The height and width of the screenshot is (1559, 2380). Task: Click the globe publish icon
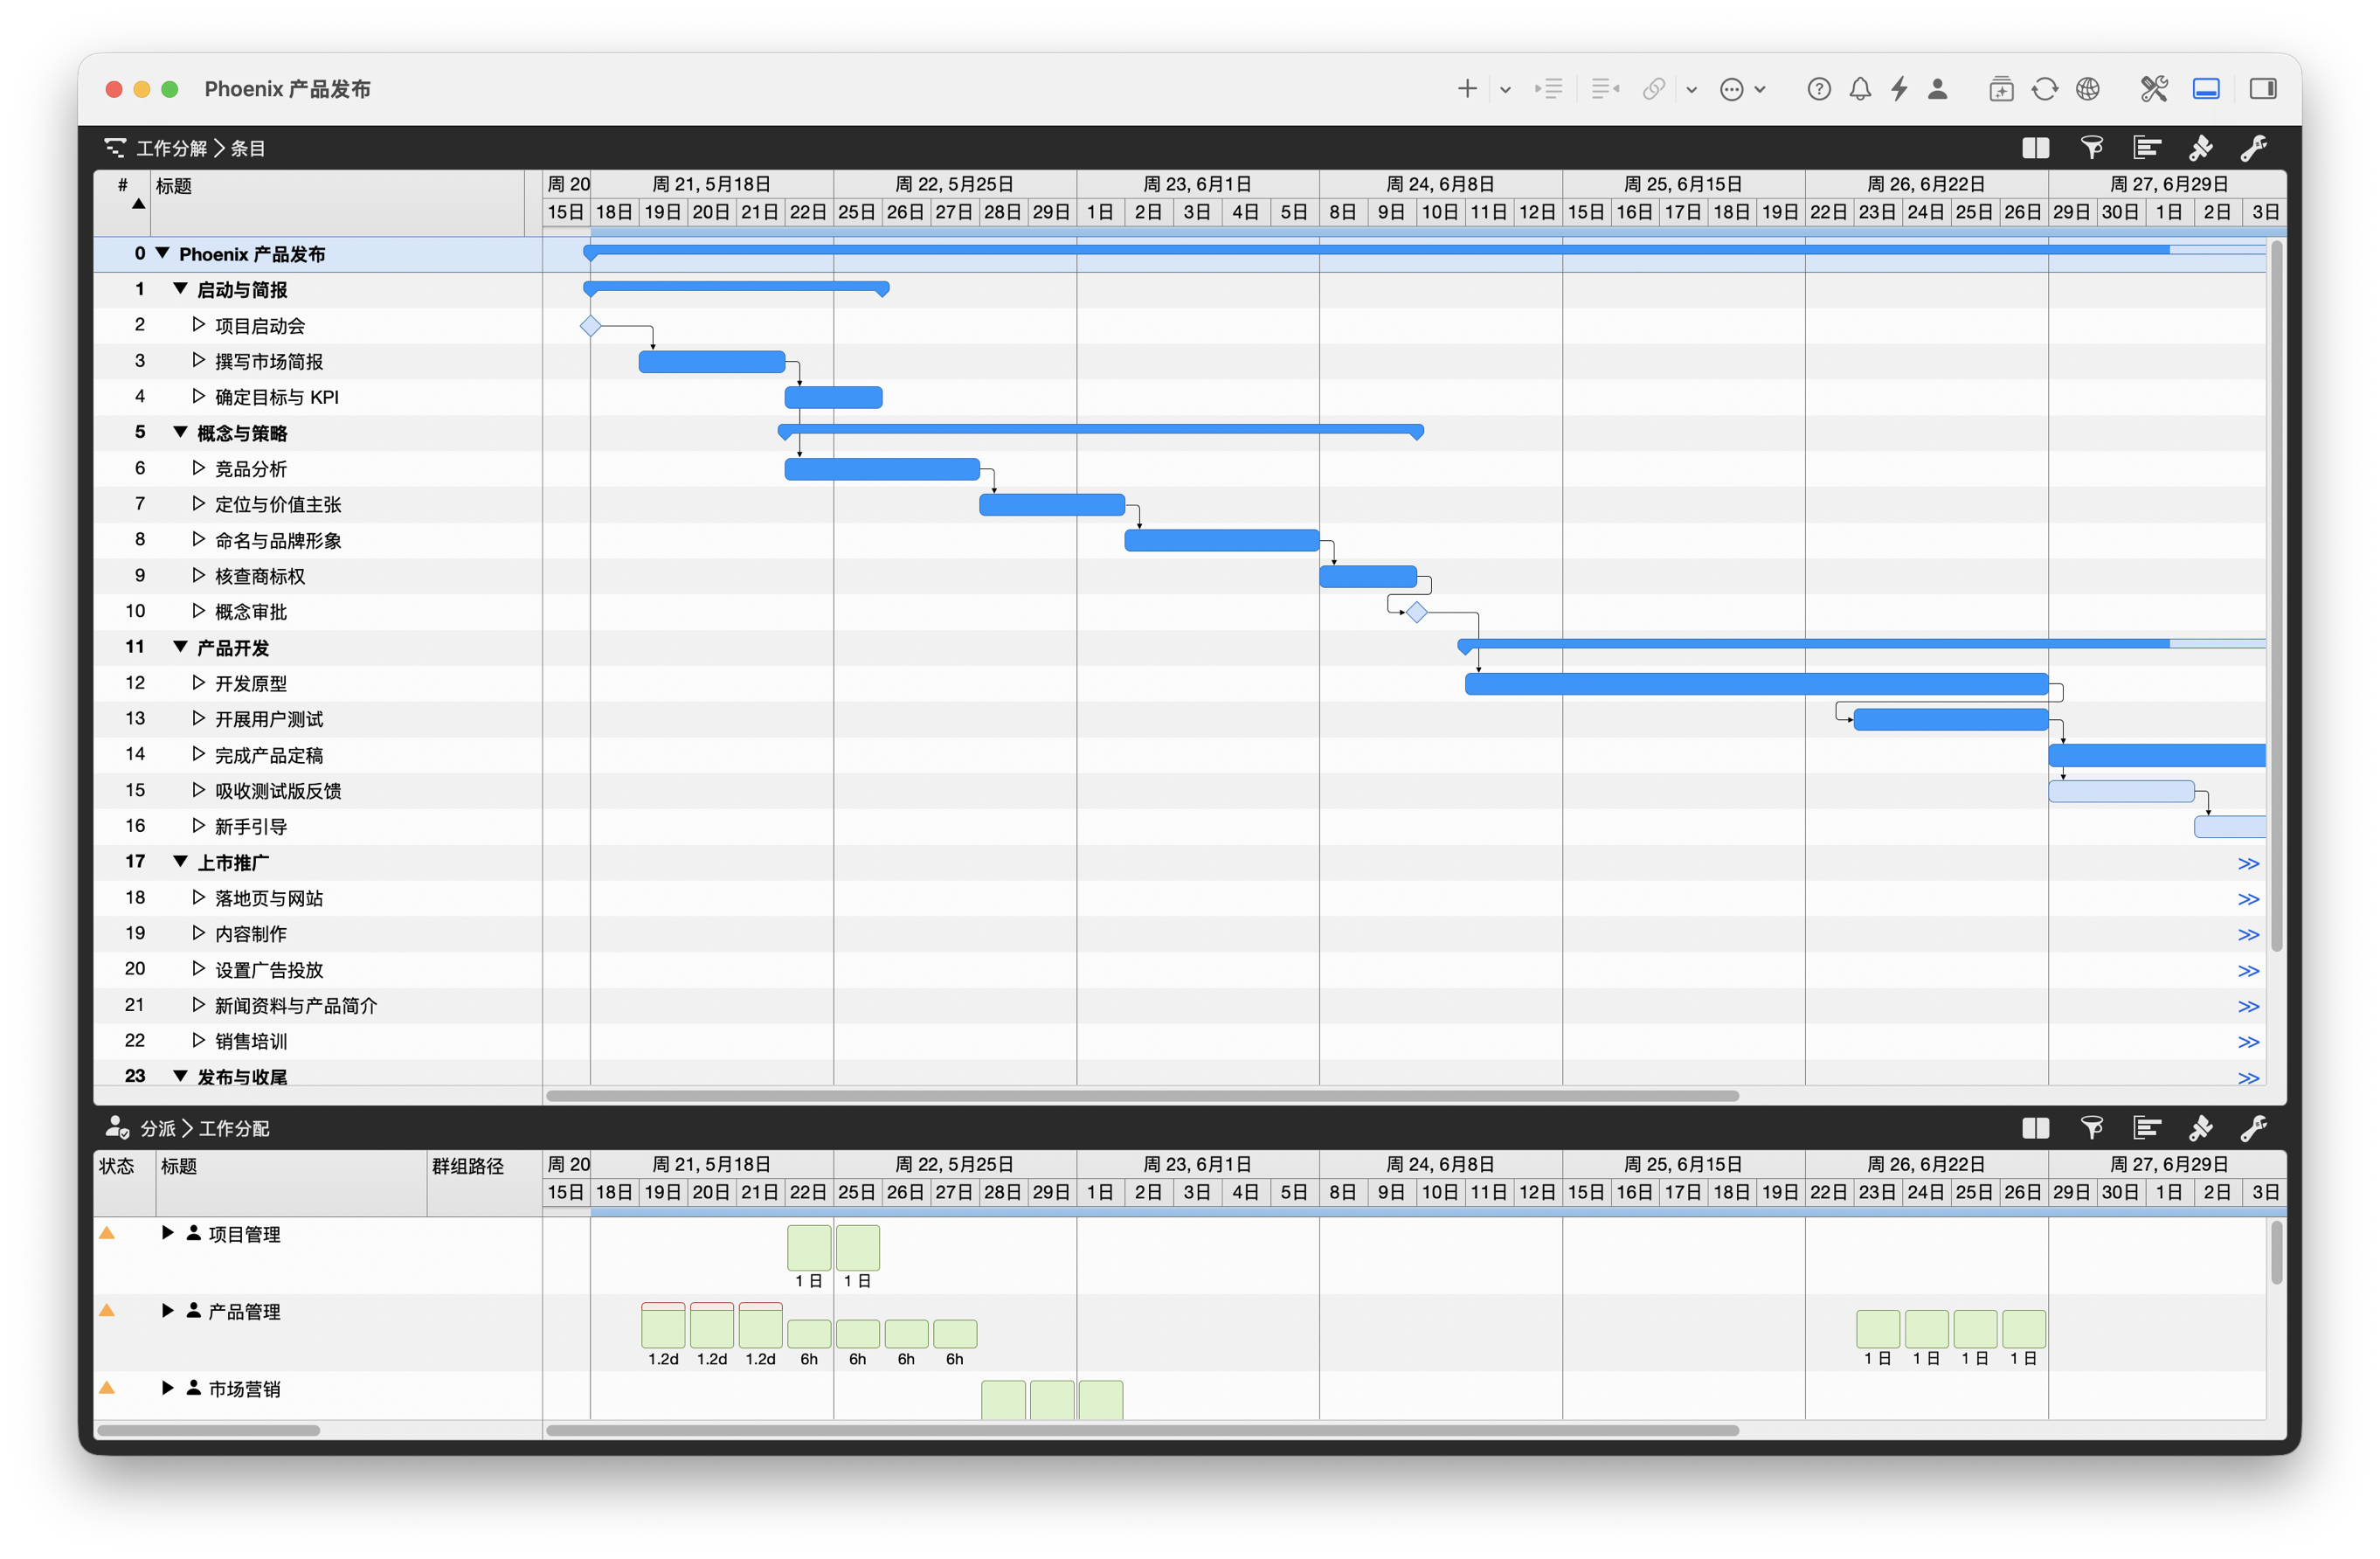point(2087,89)
